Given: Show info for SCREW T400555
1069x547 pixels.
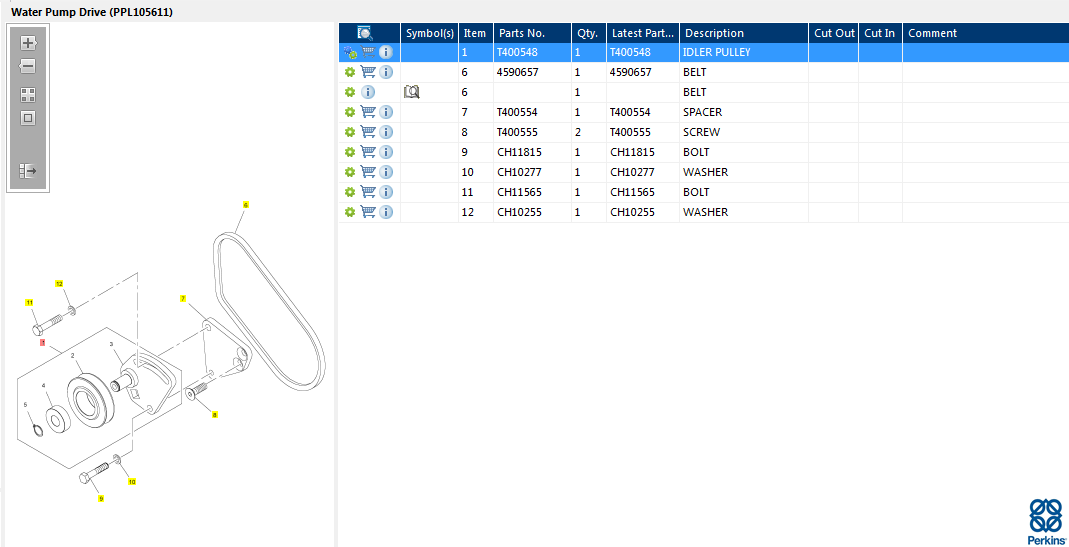Looking at the screenshot, I should 386,132.
